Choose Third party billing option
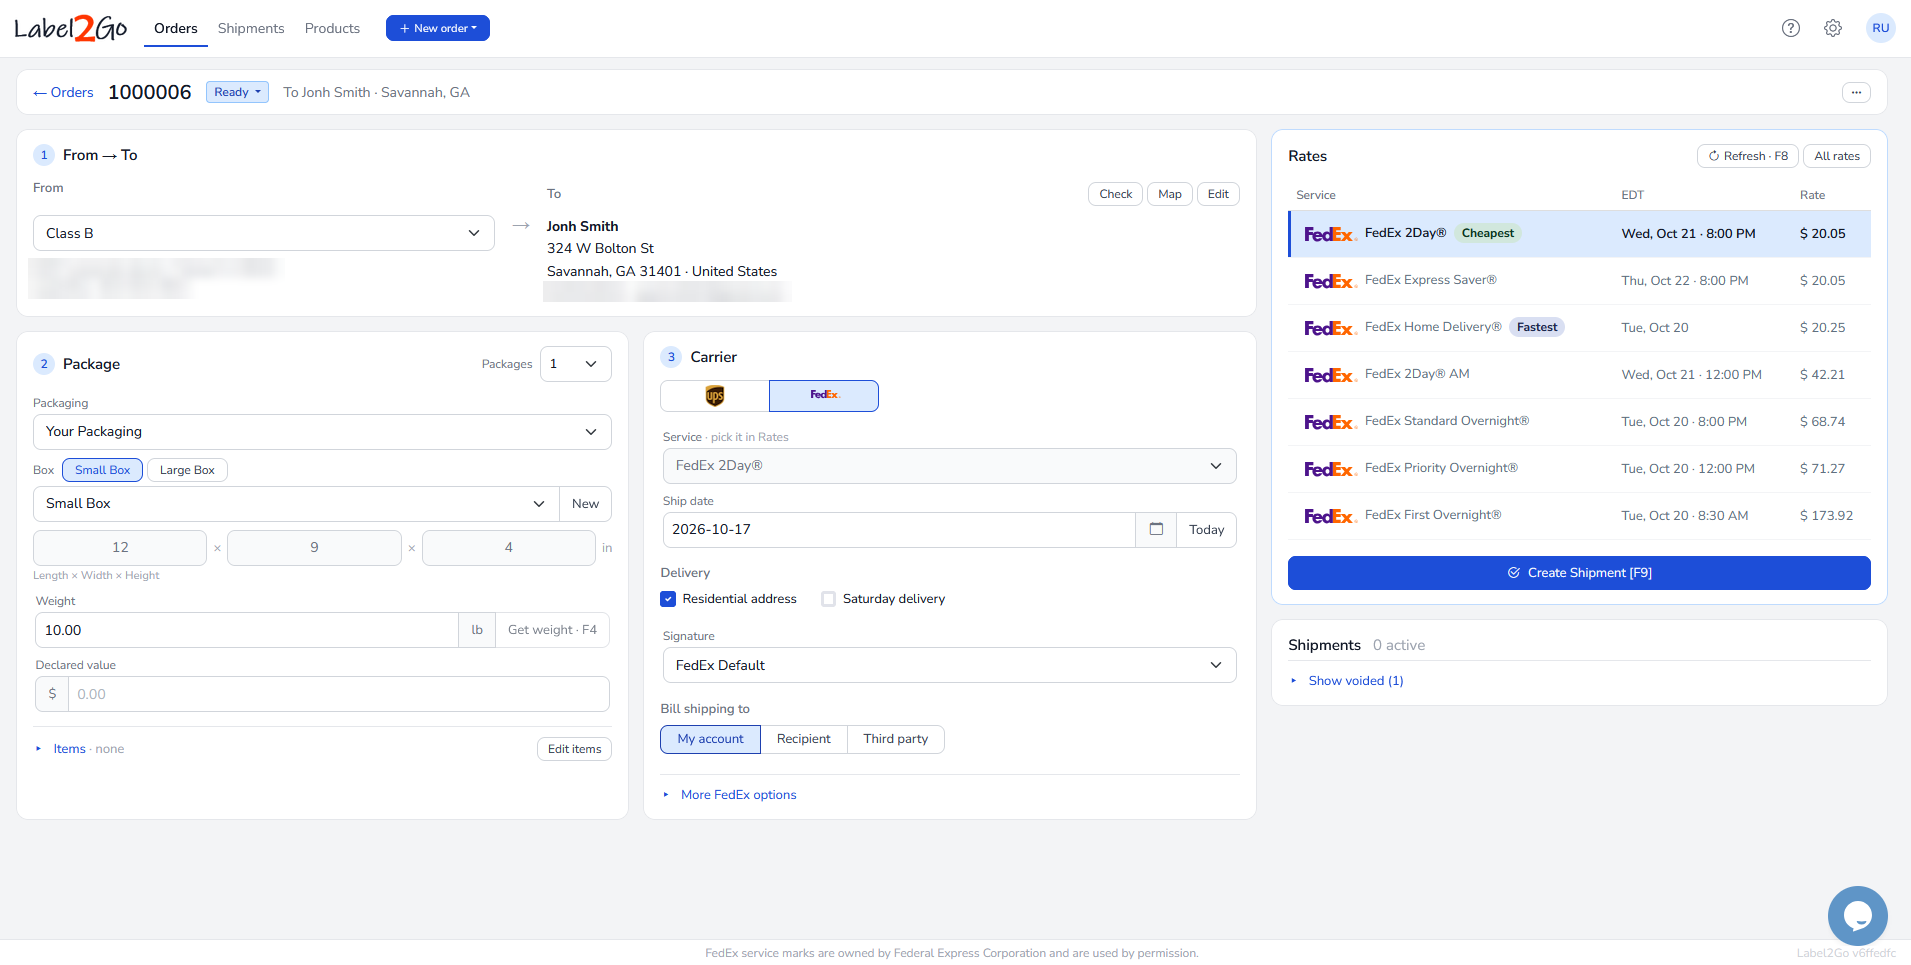The image size is (1911, 965). click(x=895, y=739)
